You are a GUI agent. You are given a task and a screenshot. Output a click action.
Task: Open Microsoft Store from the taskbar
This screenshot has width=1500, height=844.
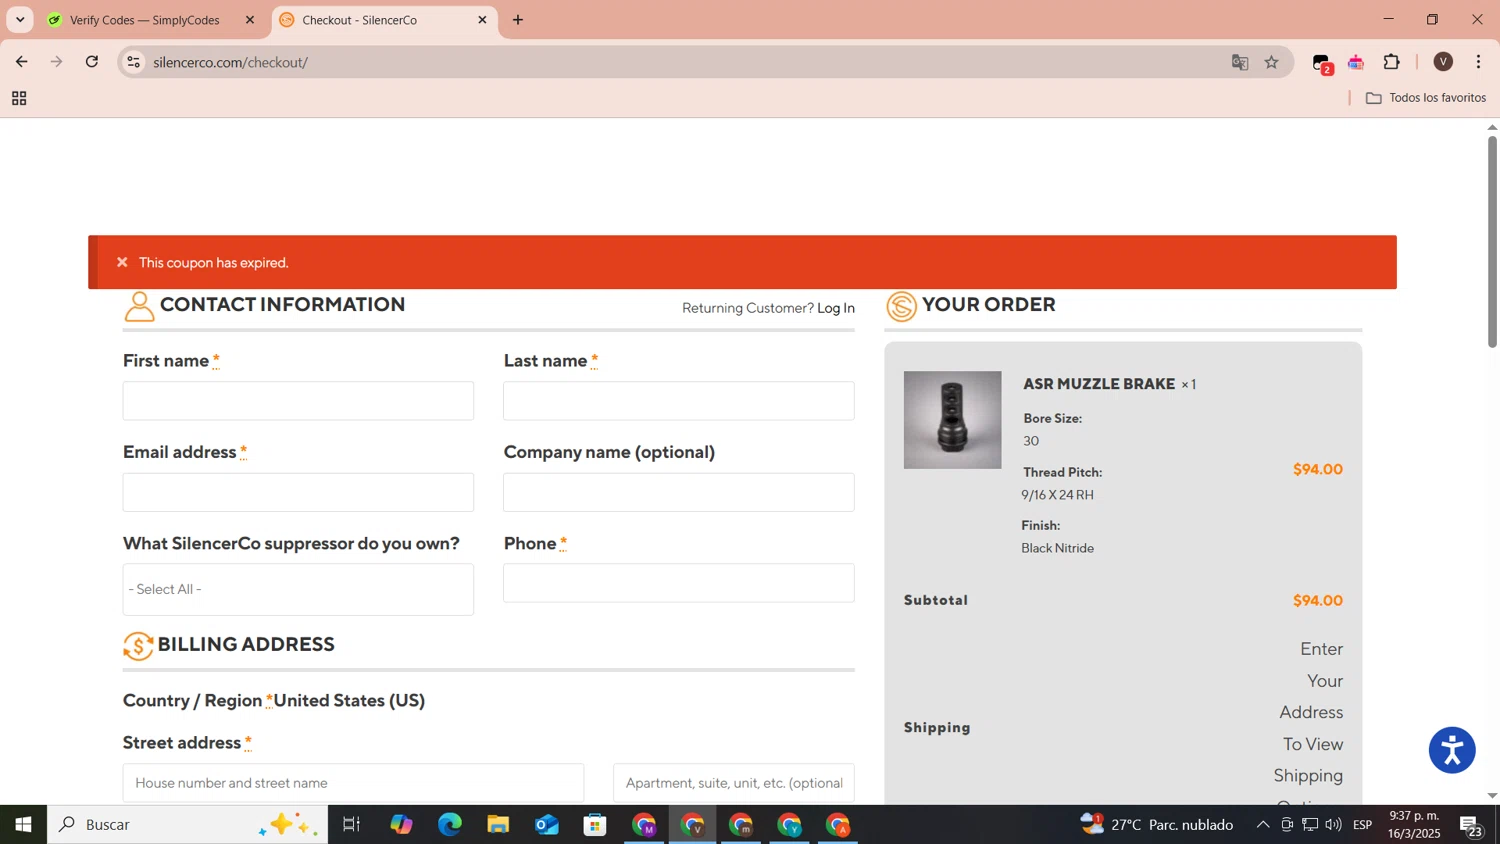596,825
